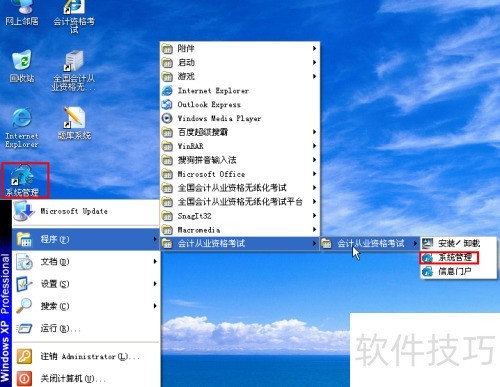Expand the 启动 submenu arrow

pyautogui.click(x=314, y=62)
